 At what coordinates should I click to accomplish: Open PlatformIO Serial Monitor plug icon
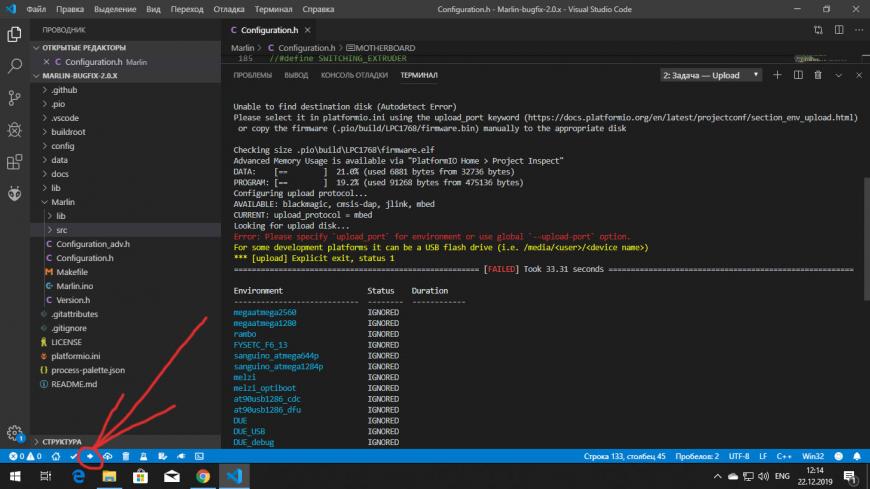click(181, 456)
